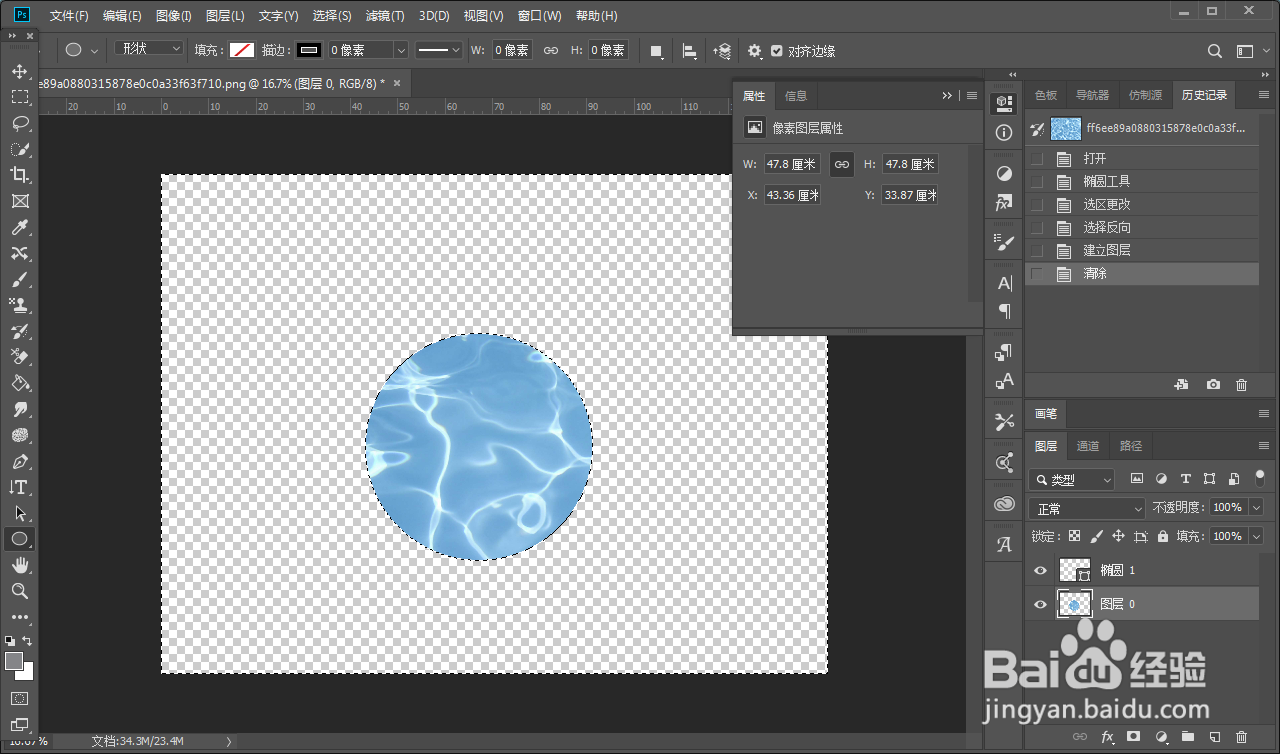Viewport: 1280px width, 754px height.
Task: Select the 椭圆工具 history state
Action: click(x=1141, y=182)
